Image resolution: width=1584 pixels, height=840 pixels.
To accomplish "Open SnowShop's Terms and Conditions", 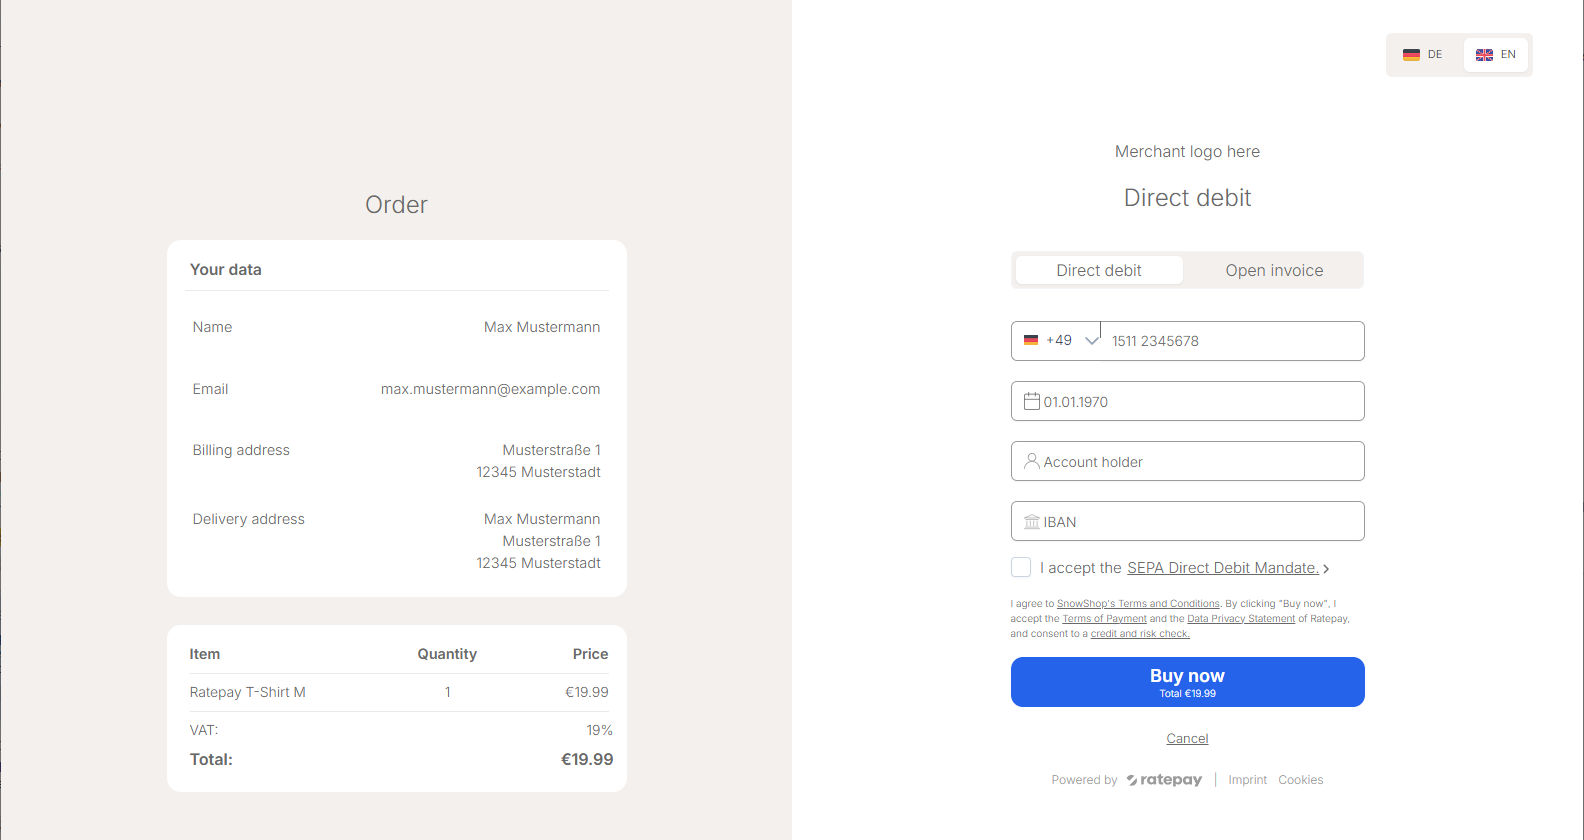I will [1138, 604].
